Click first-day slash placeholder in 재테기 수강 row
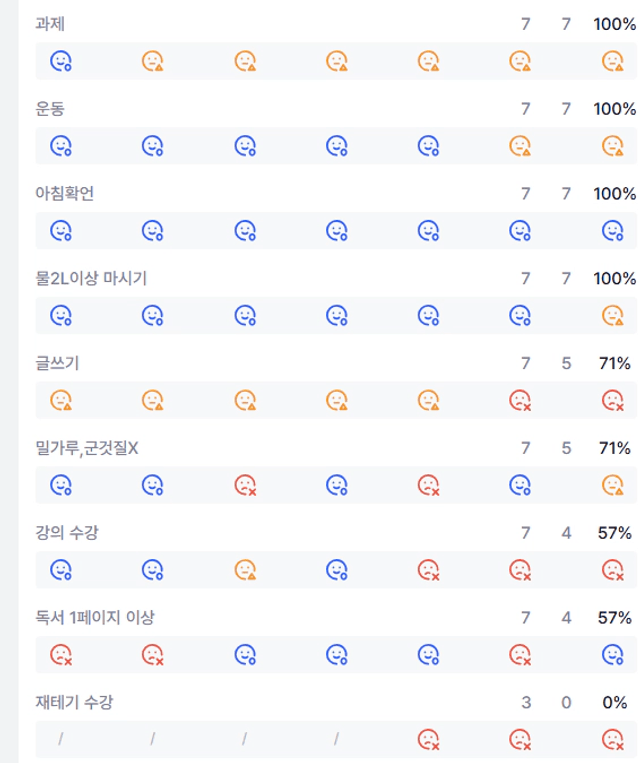640x763 pixels. 61,740
